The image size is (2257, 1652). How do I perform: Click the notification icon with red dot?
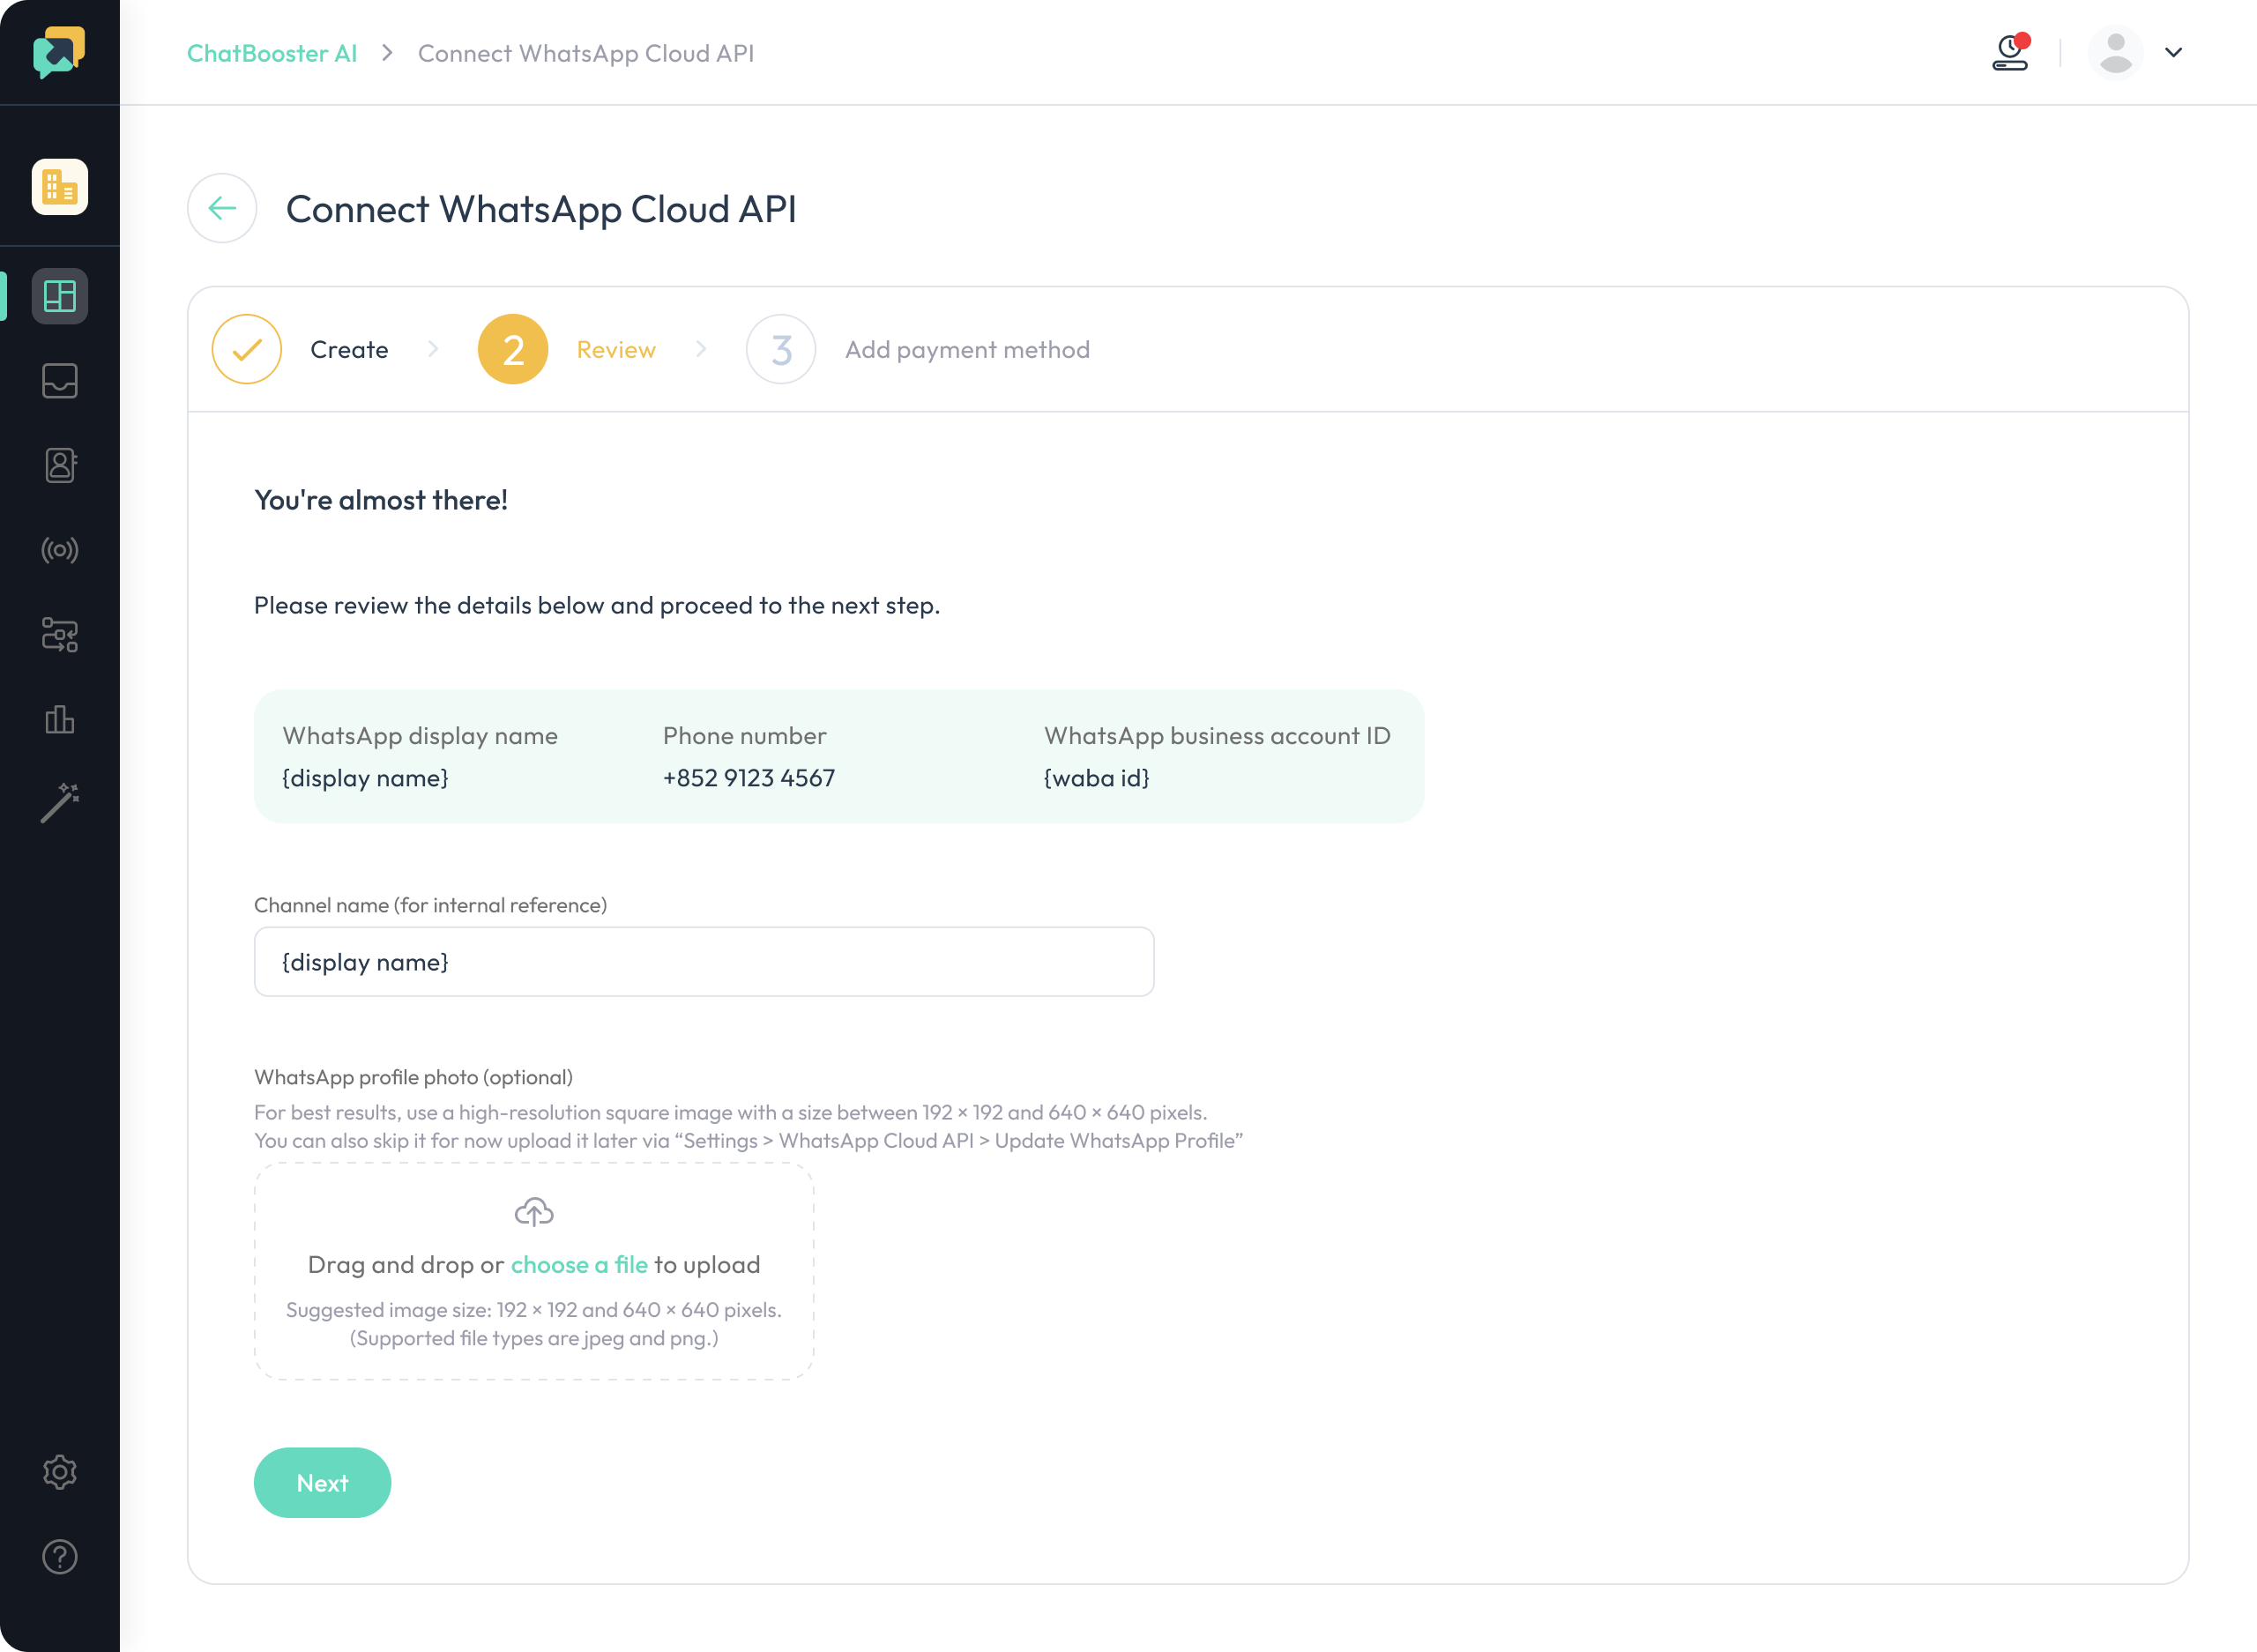click(x=2011, y=52)
